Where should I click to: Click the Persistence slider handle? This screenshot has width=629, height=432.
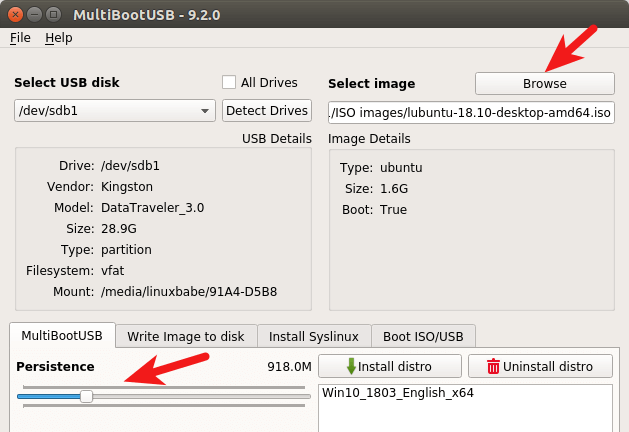[87, 396]
